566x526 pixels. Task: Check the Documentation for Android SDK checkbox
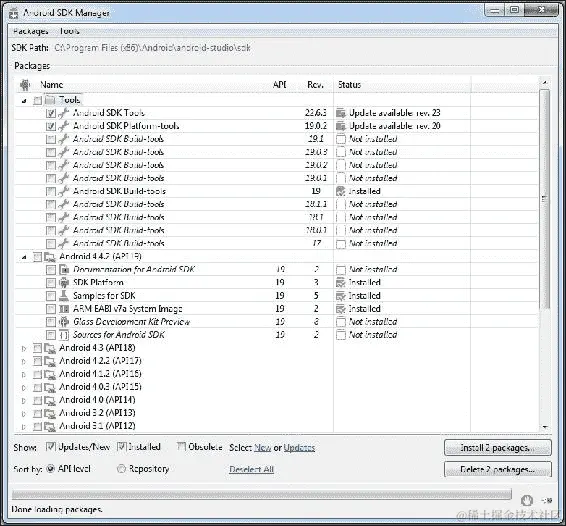[x=51, y=270]
